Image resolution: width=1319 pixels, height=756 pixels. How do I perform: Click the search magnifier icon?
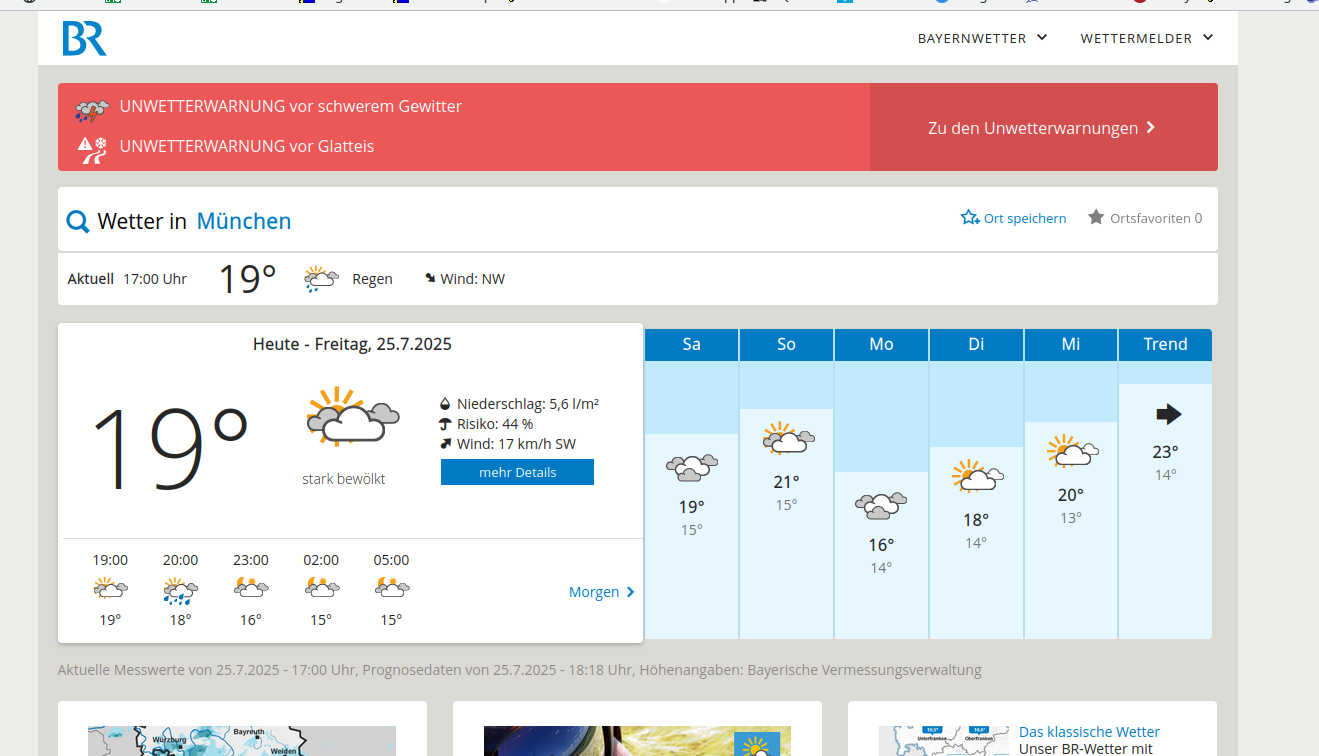77,221
